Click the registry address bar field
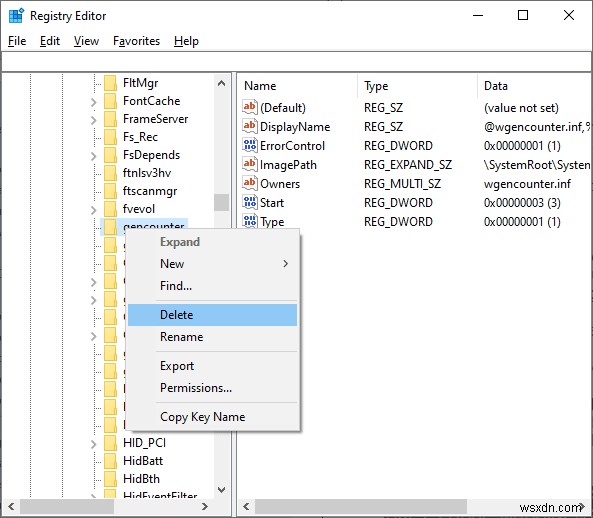The image size is (593, 518). (296, 62)
